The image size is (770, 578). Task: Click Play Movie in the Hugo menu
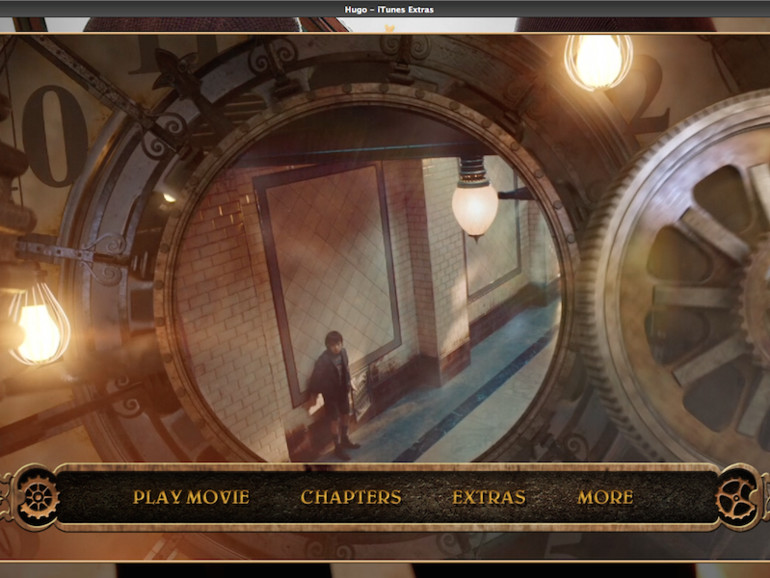[192, 497]
